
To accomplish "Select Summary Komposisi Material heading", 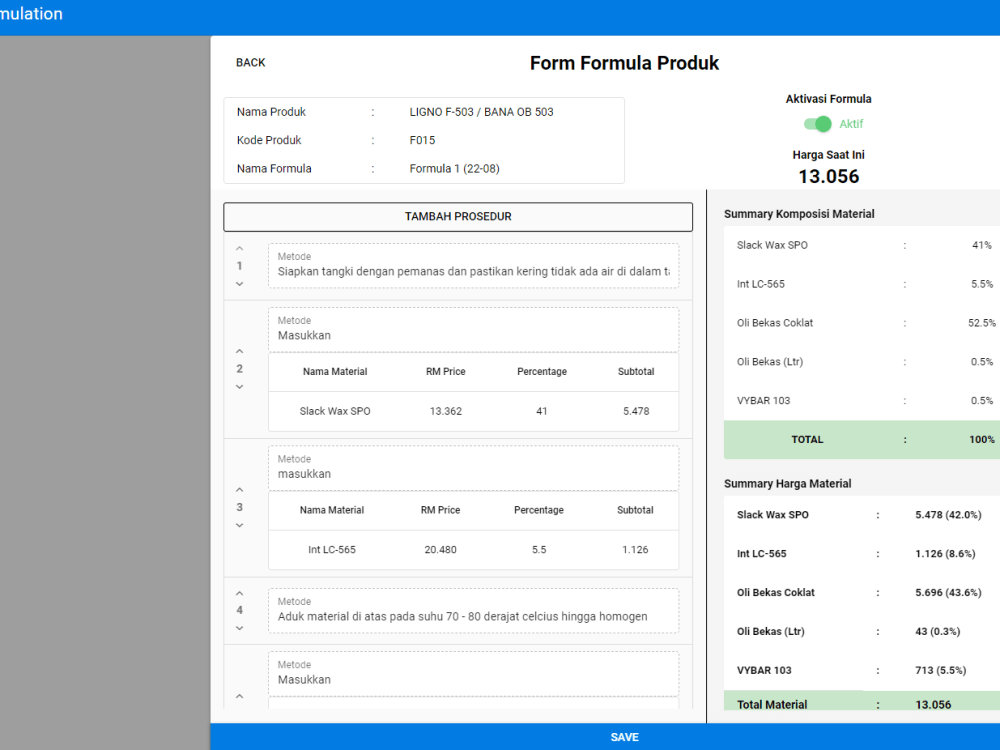I will (799, 214).
